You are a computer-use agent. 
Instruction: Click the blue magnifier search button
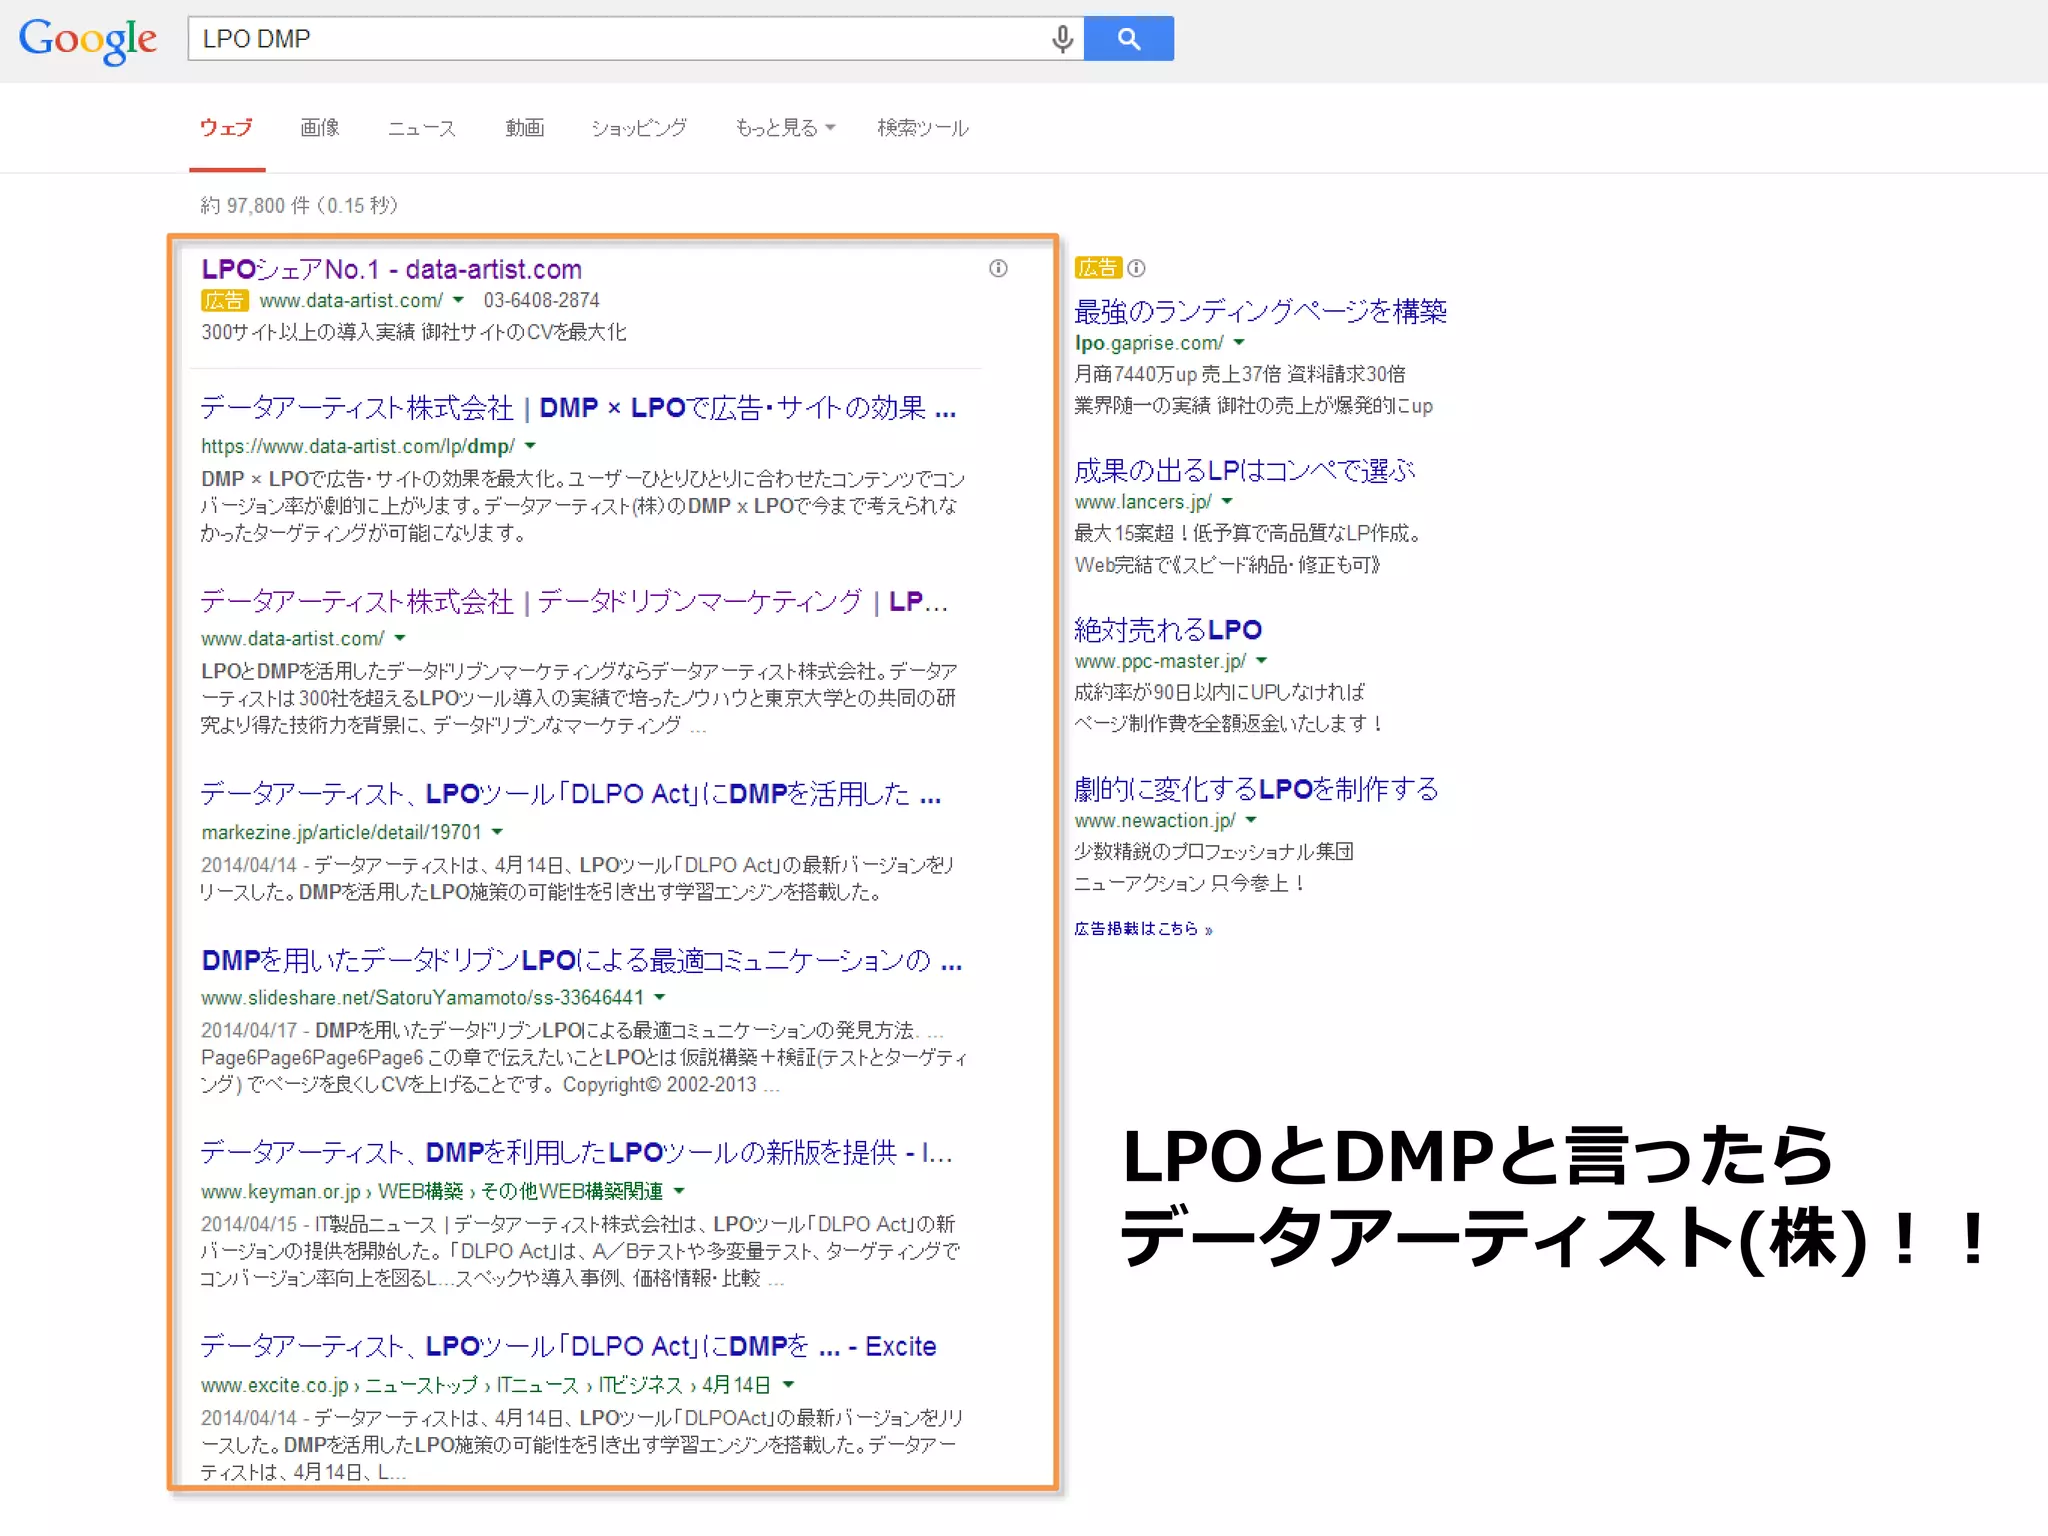[x=1129, y=39]
